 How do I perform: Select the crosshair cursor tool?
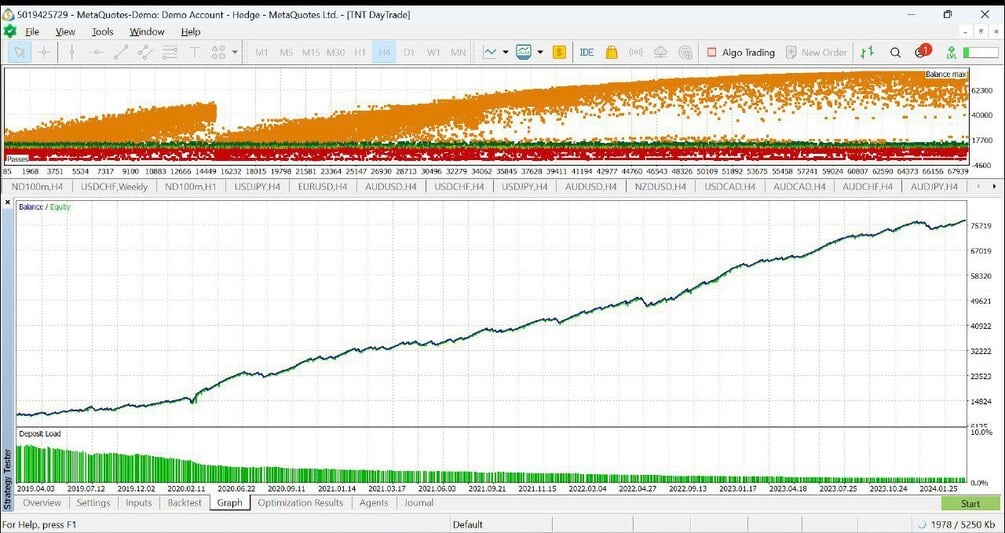pyautogui.click(x=44, y=53)
